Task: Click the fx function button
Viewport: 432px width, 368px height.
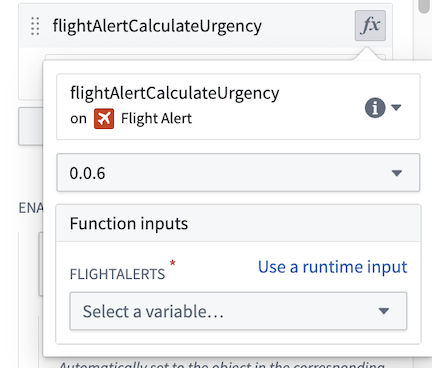Action: 370,26
